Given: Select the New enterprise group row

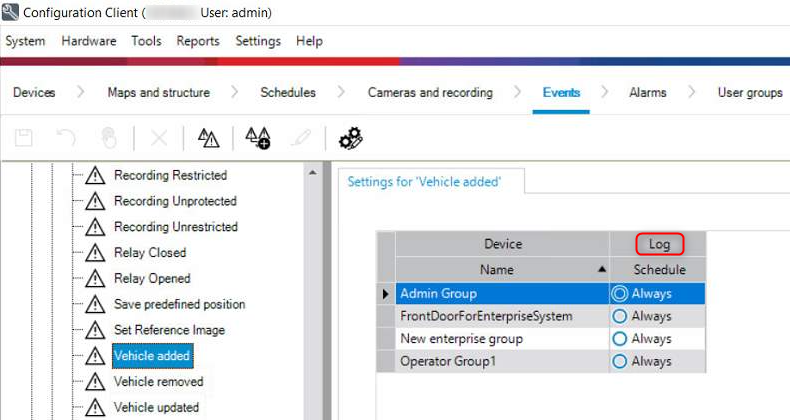Looking at the screenshot, I should (461, 339).
